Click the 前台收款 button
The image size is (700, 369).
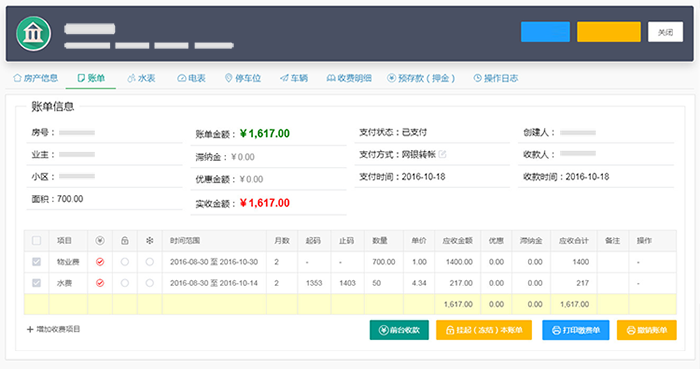[x=399, y=330]
